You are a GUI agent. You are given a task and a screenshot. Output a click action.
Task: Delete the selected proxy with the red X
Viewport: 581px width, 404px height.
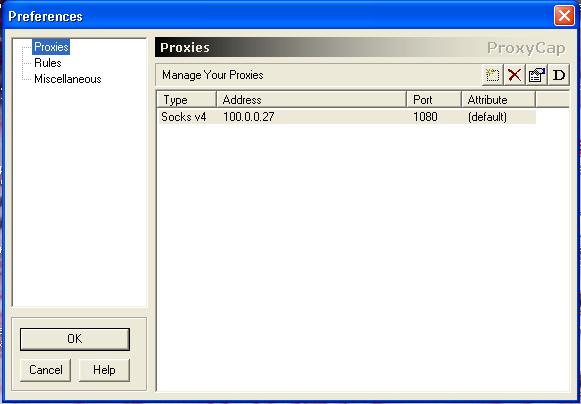click(514, 75)
